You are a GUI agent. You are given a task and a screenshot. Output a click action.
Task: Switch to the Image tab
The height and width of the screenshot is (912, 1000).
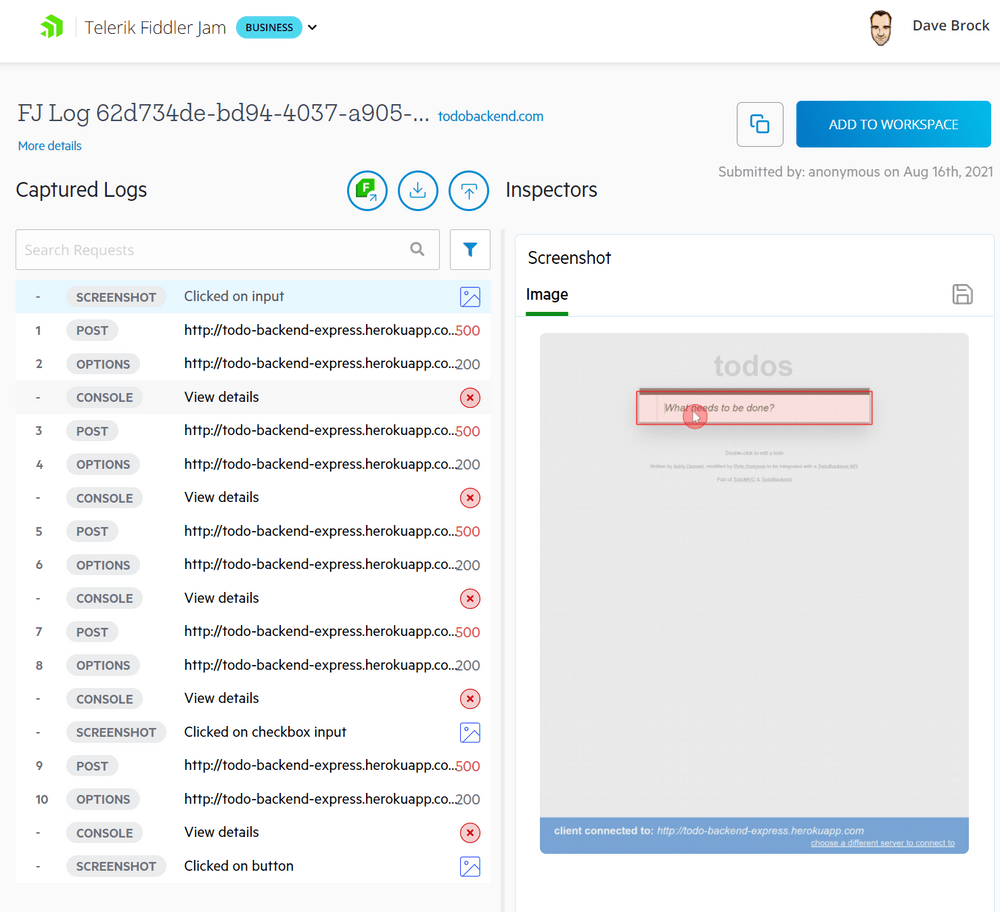pyautogui.click(x=547, y=295)
